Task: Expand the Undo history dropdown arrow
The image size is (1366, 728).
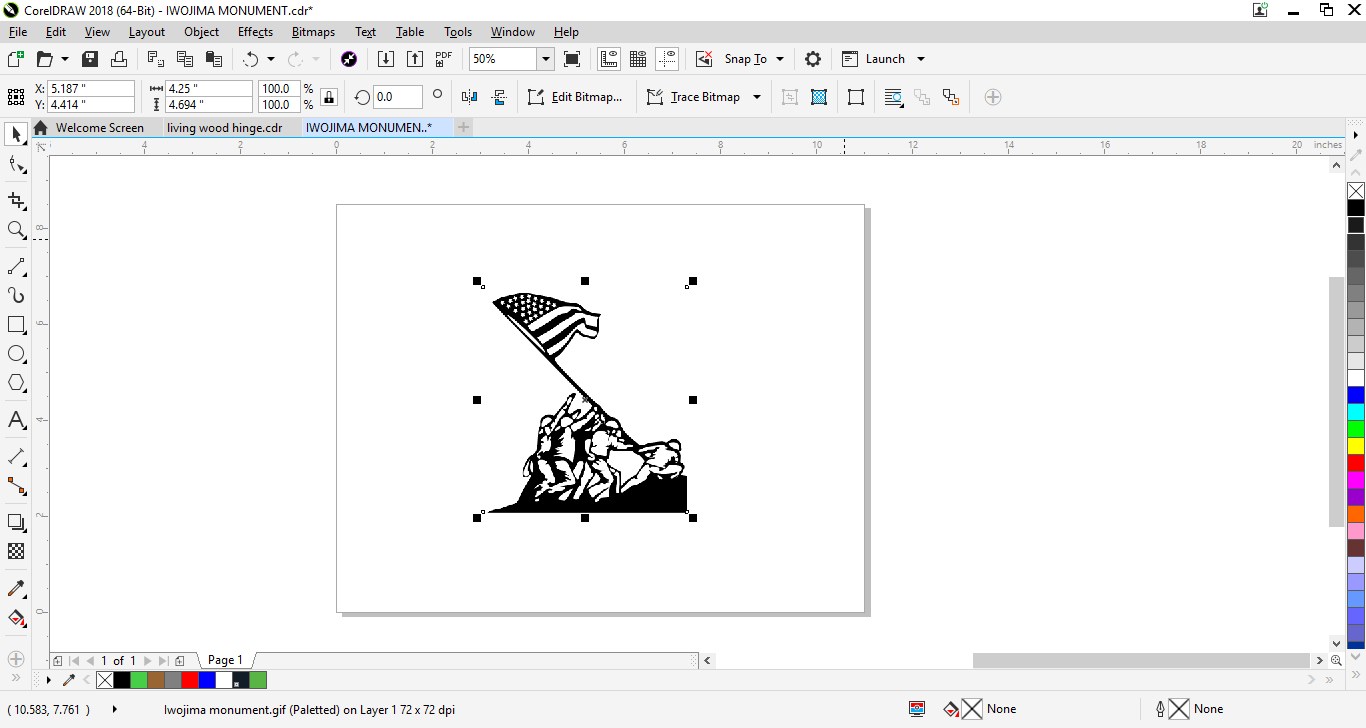Action: (x=270, y=59)
